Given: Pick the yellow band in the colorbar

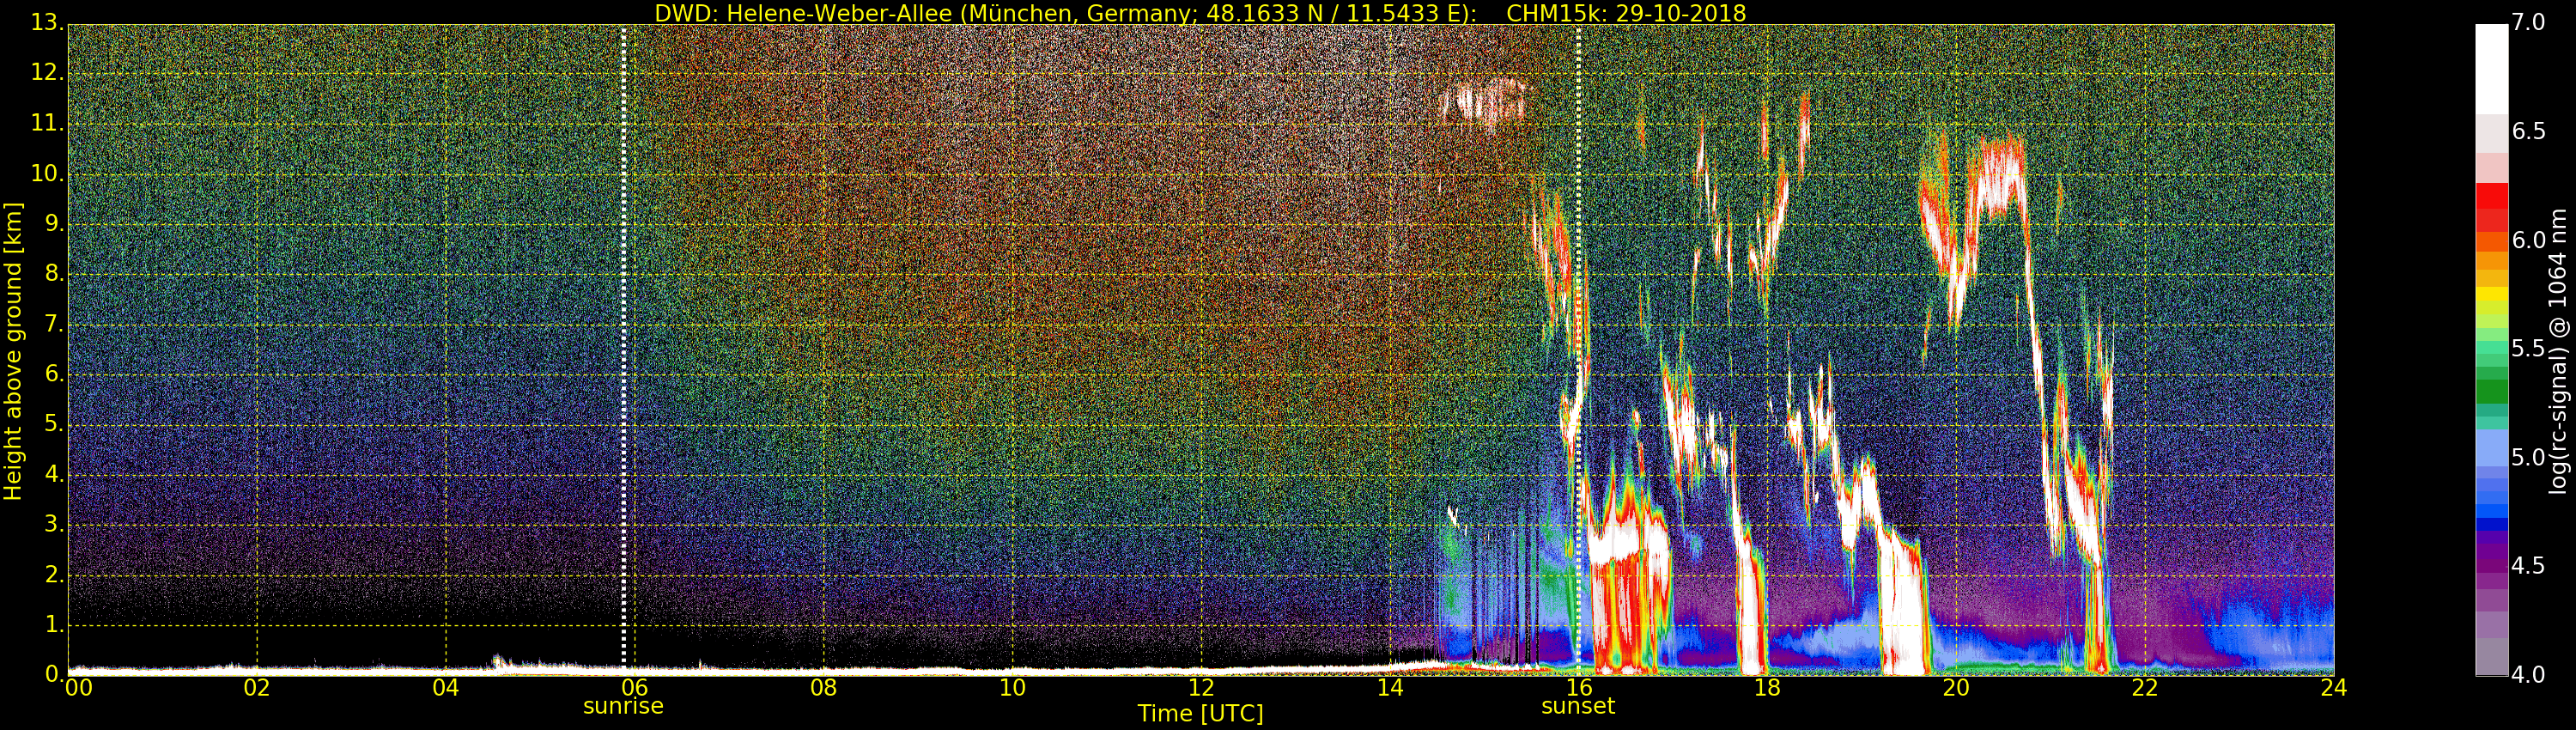Looking at the screenshot, I should [2491, 295].
